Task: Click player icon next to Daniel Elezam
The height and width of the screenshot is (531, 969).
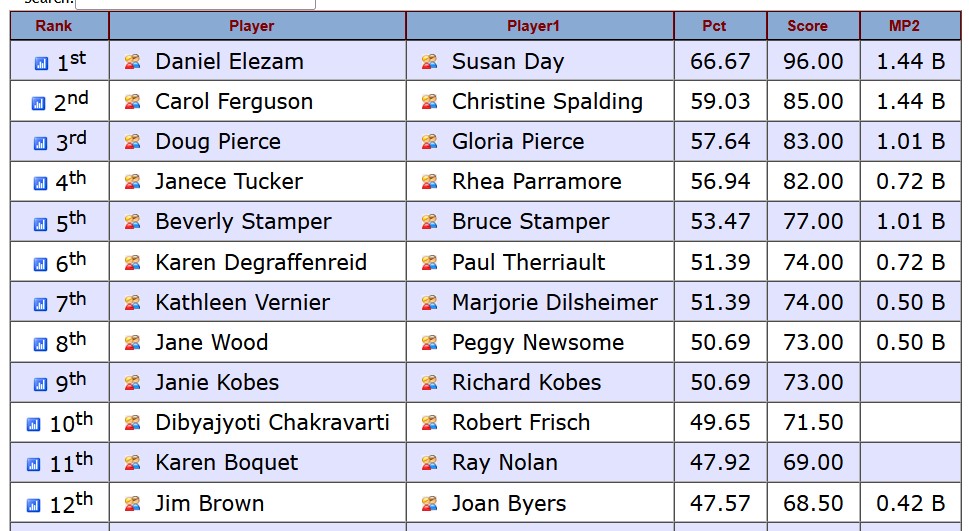Action: (132, 62)
